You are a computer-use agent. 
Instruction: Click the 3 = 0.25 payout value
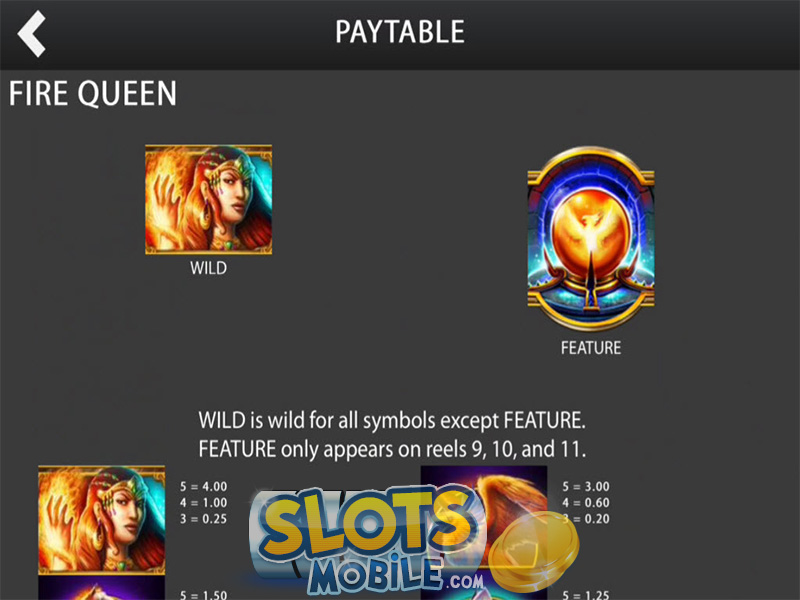coord(203,519)
